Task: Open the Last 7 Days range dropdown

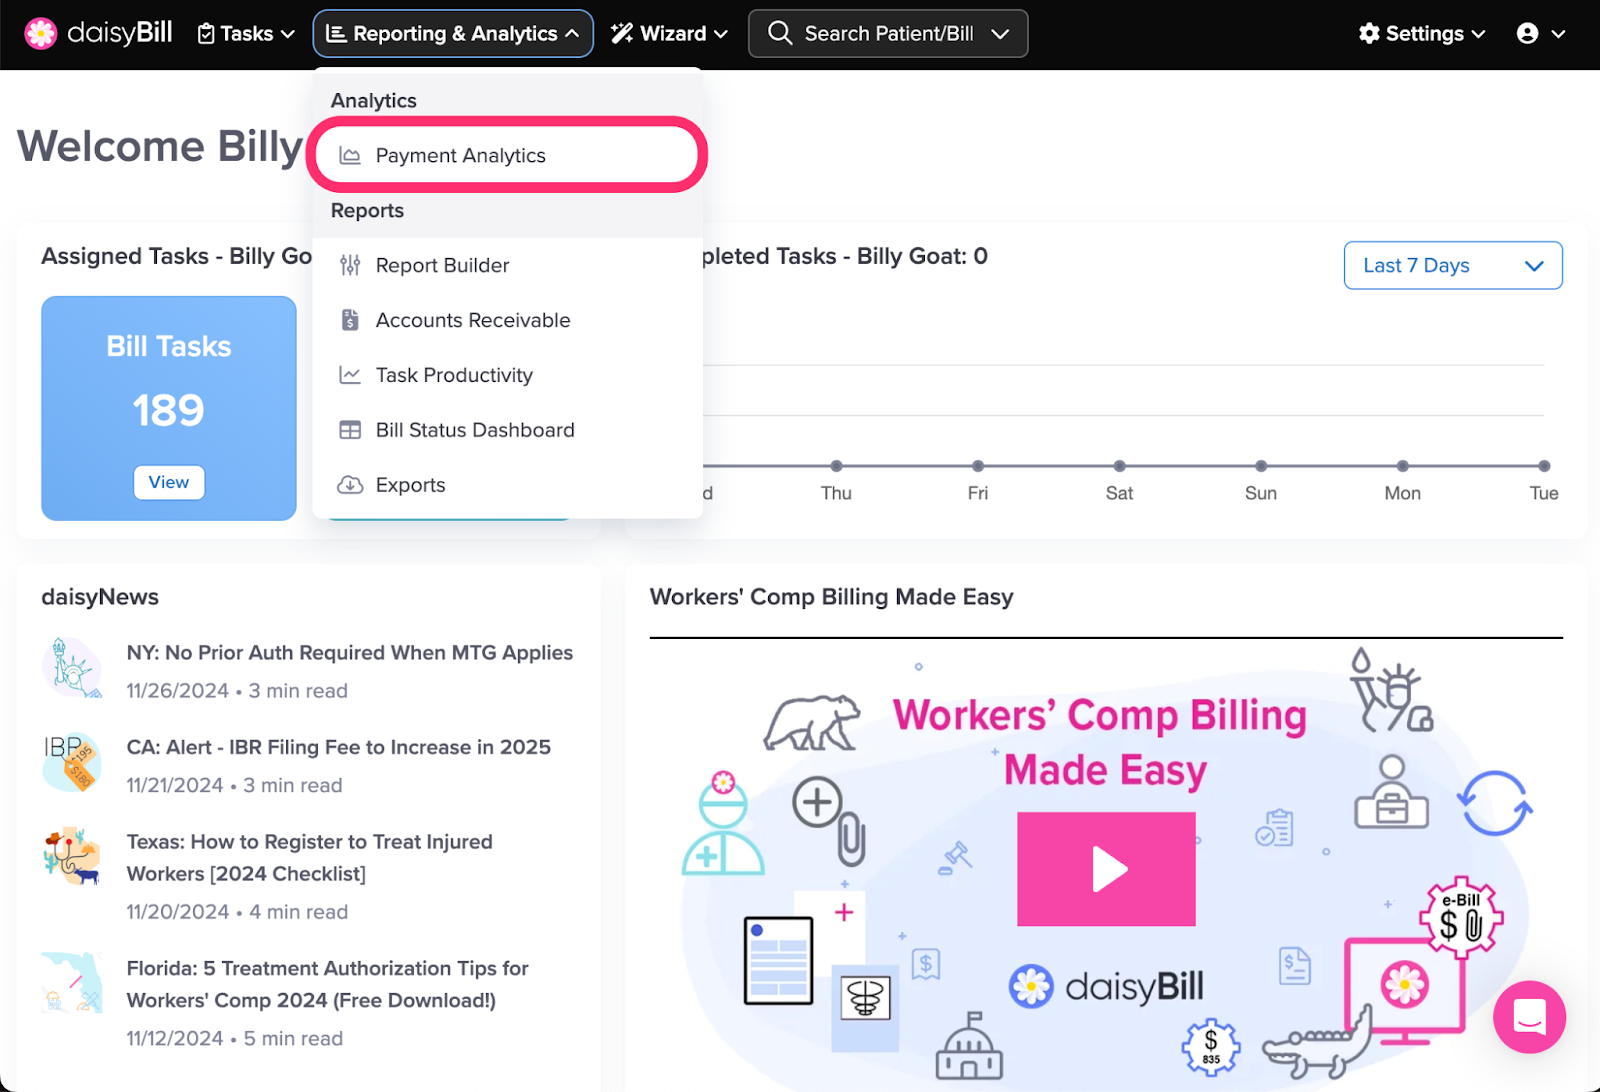Action: [x=1452, y=265]
